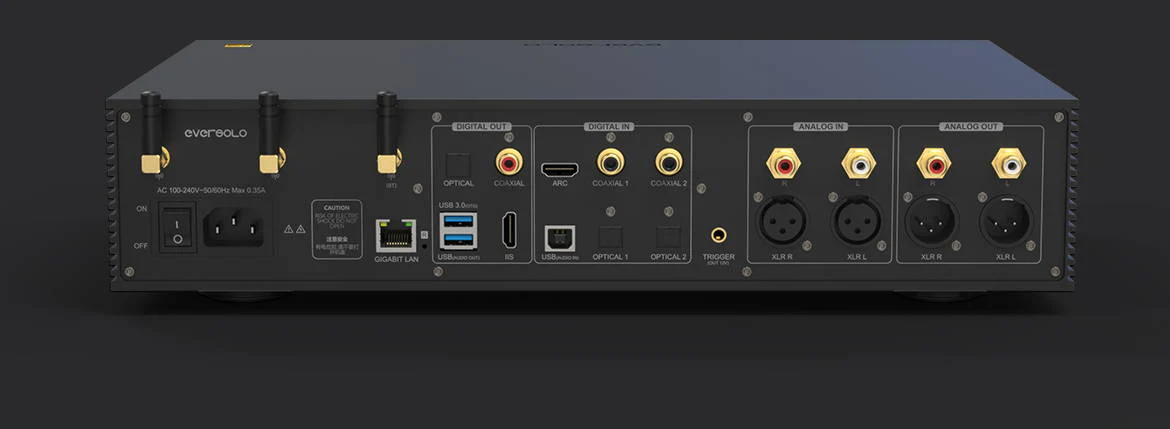Viewport: 1170px width, 429px height.
Task: Click the IIS HDMI-style output port
Action: click(510, 229)
